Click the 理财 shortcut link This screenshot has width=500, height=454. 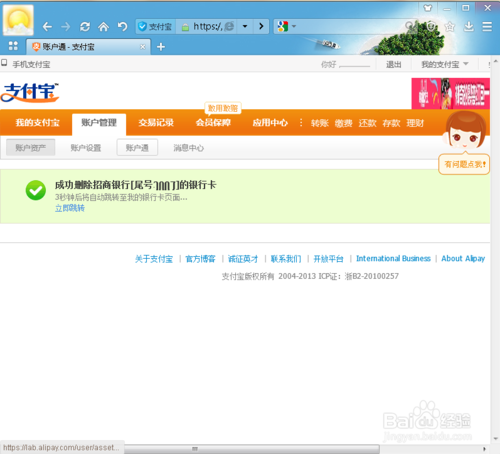pyautogui.click(x=415, y=123)
